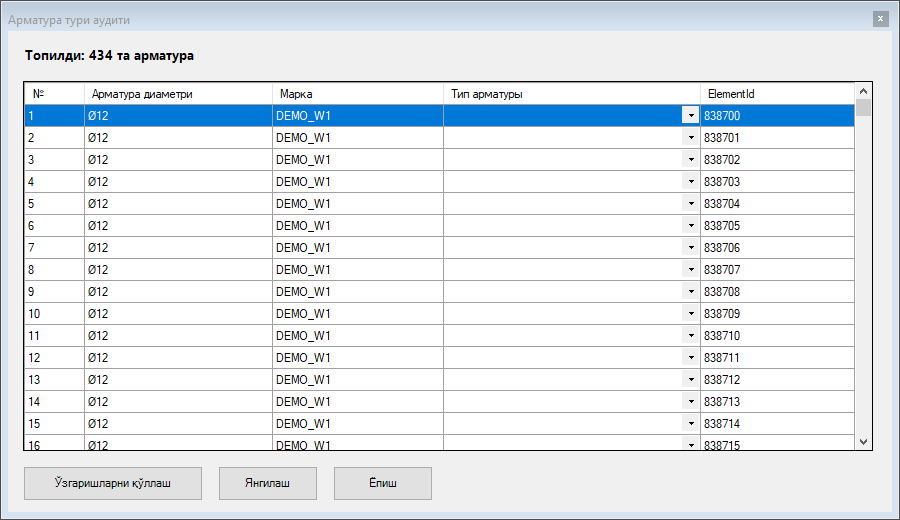Click Ø12 diameter cell in row 3
This screenshot has width=900, height=520.
(179, 160)
